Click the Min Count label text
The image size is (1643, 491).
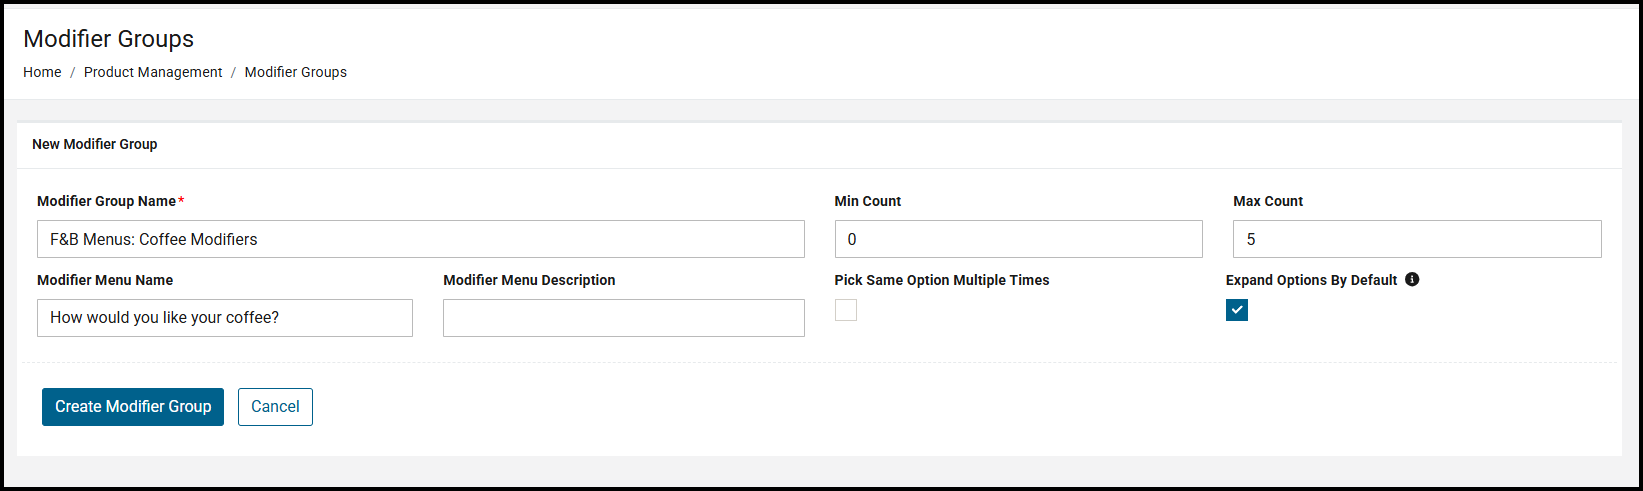coord(867,201)
